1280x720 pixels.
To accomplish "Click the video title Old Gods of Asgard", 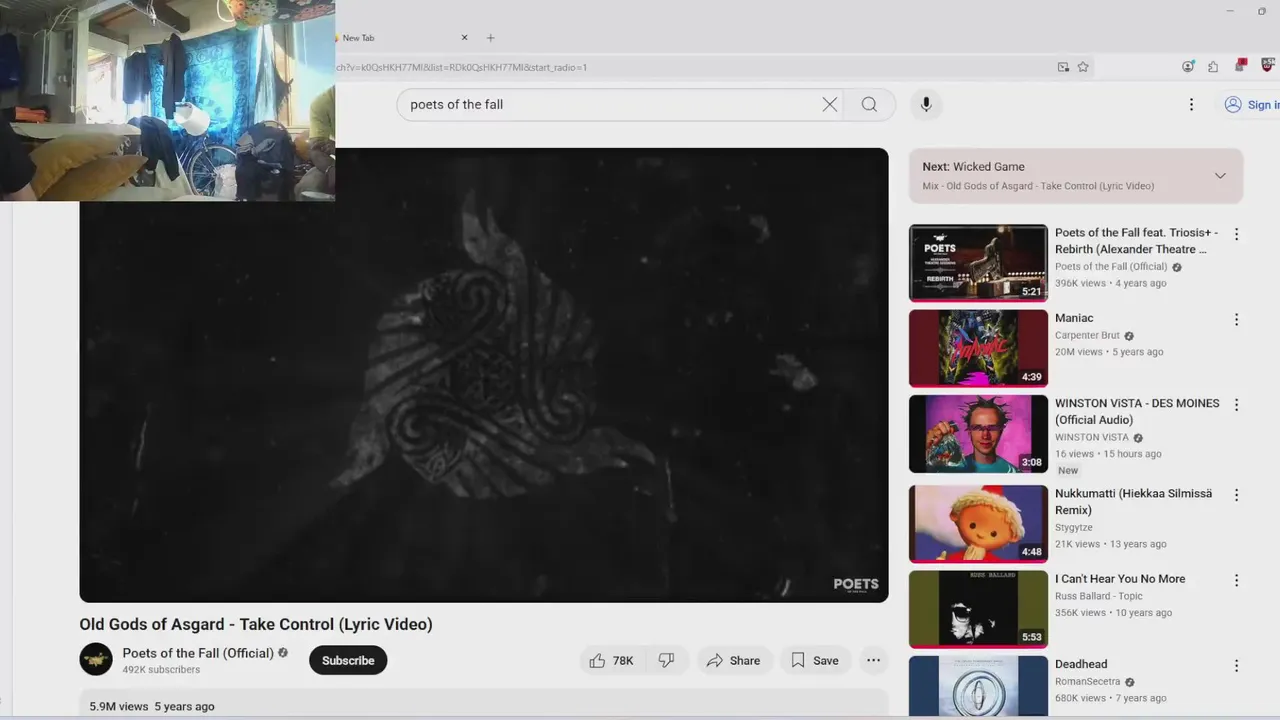I will [256, 624].
